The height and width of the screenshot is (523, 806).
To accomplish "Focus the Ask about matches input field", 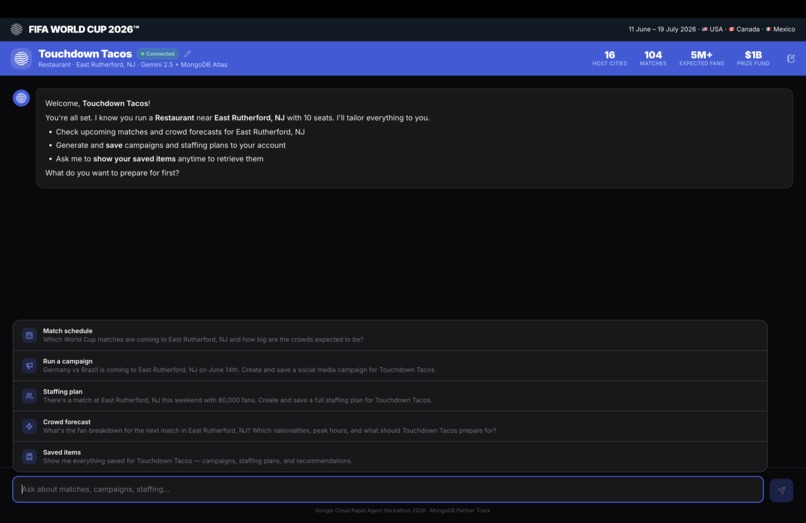I will pos(388,489).
